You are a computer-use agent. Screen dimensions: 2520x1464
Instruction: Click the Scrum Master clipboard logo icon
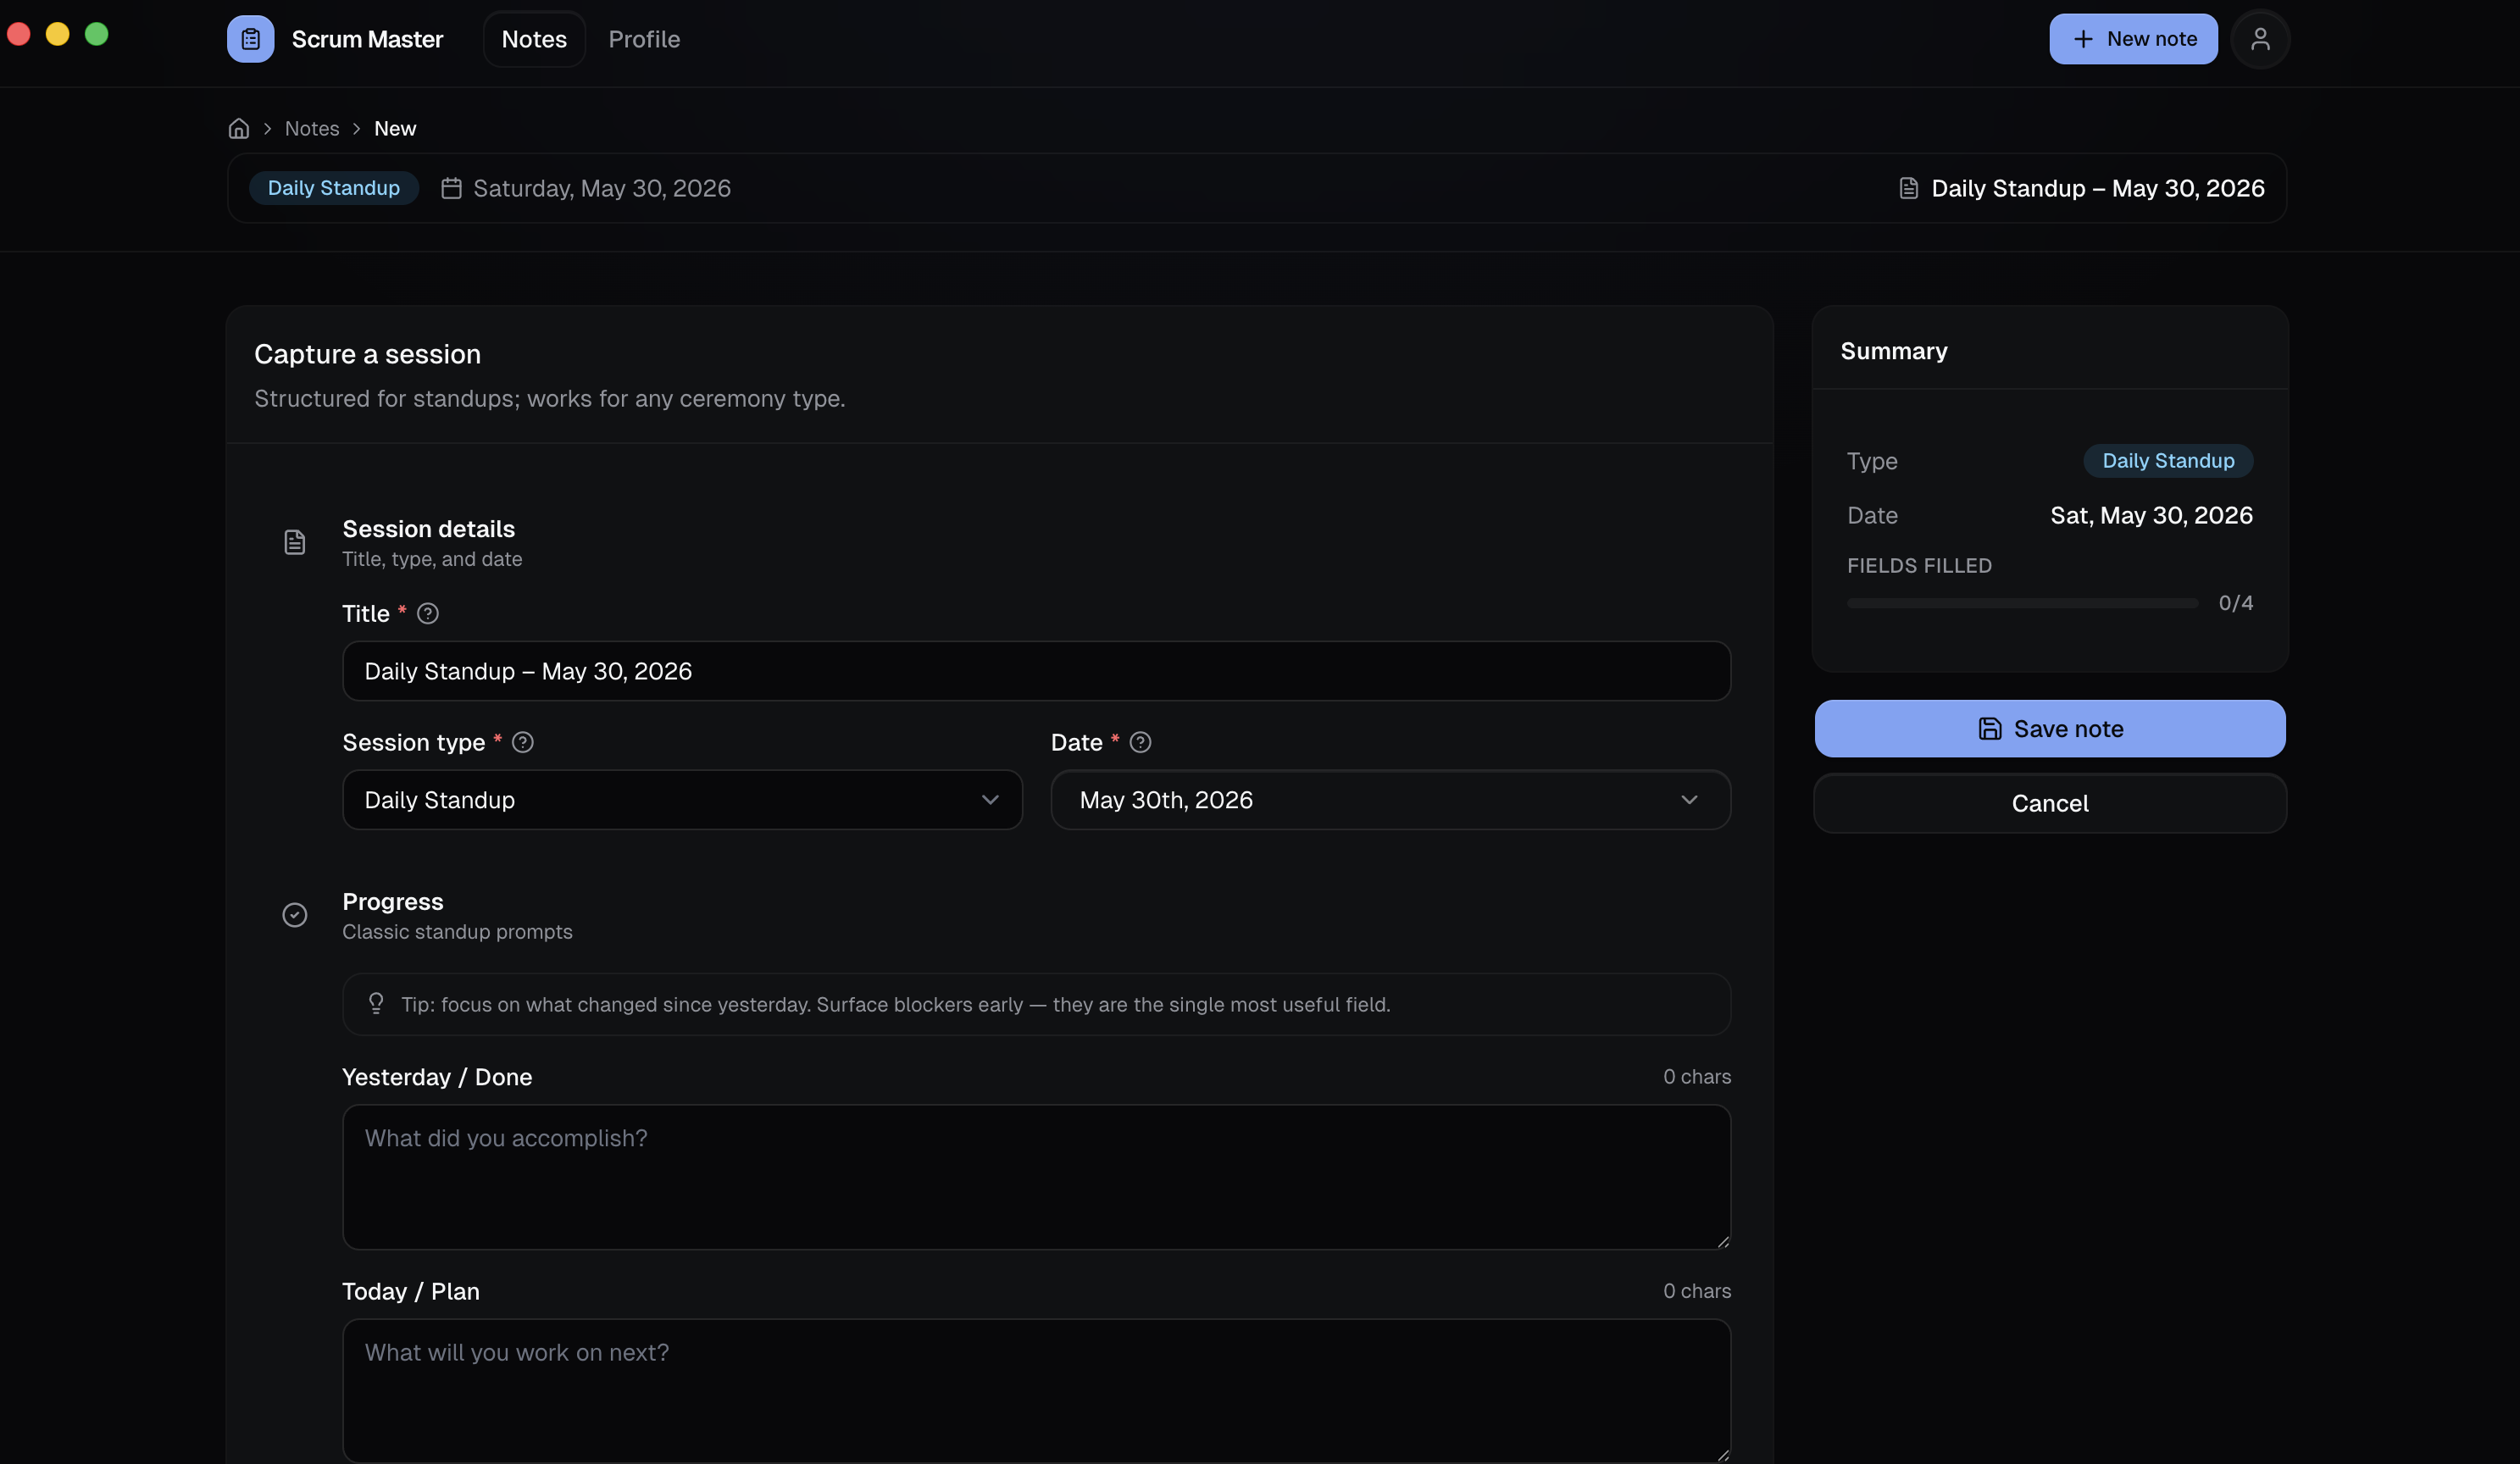click(x=250, y=39)
